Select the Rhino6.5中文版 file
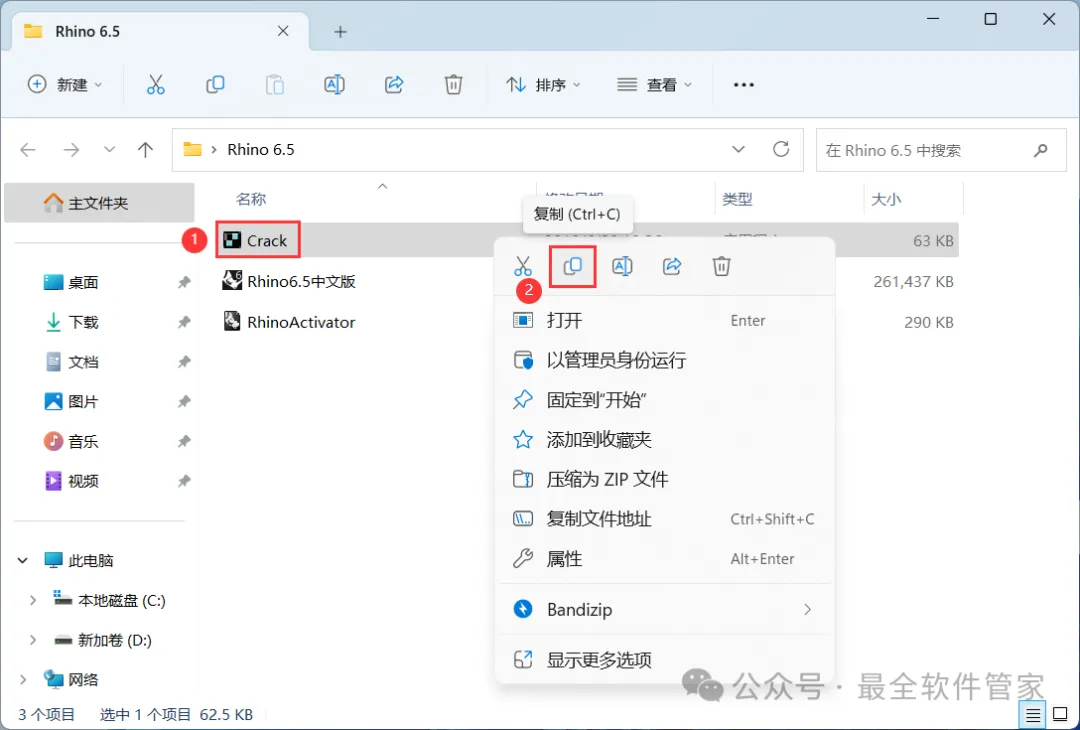The width and height of the screenshot is (1080, 730). coord(289,281)
